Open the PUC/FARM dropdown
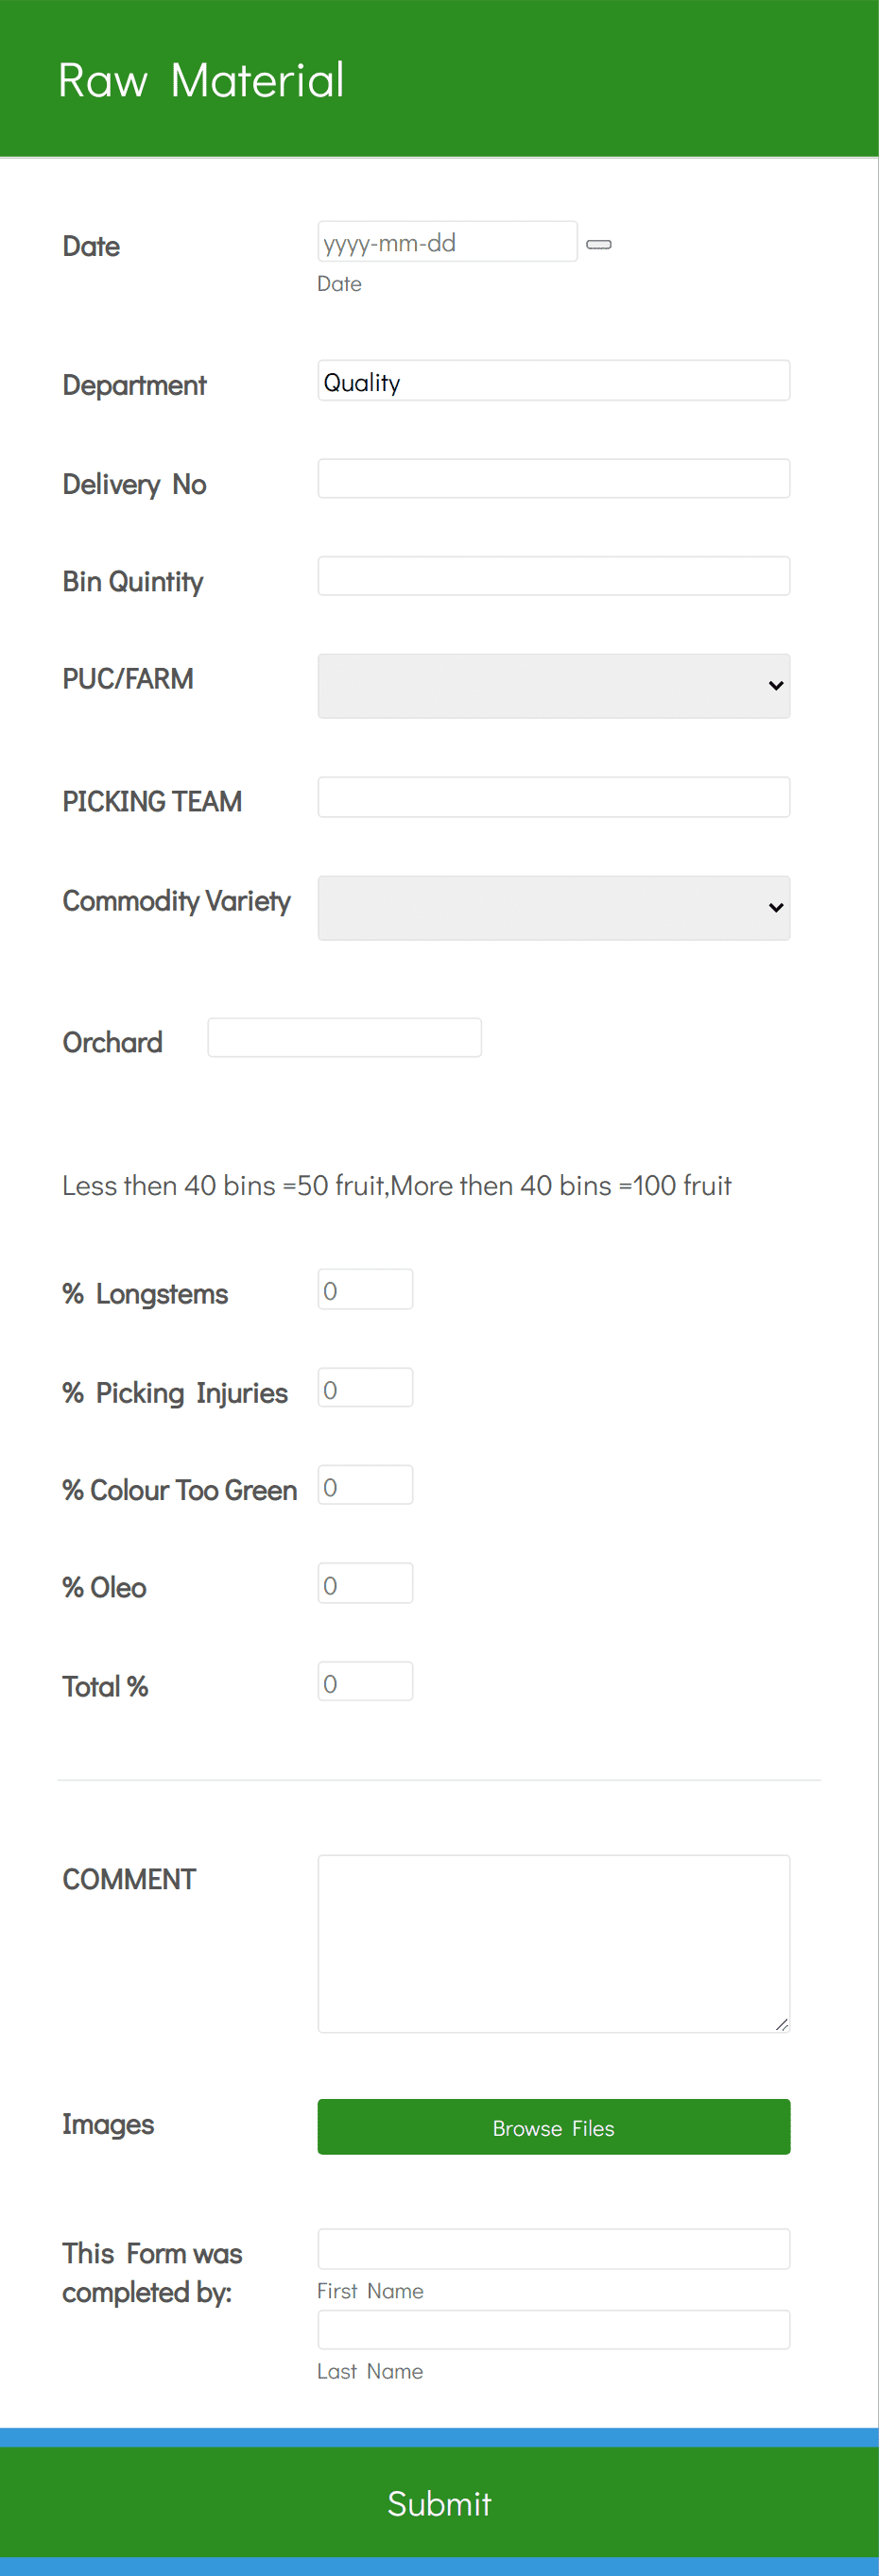This screenshot has width=879, height=2576. tap(553, 685)
